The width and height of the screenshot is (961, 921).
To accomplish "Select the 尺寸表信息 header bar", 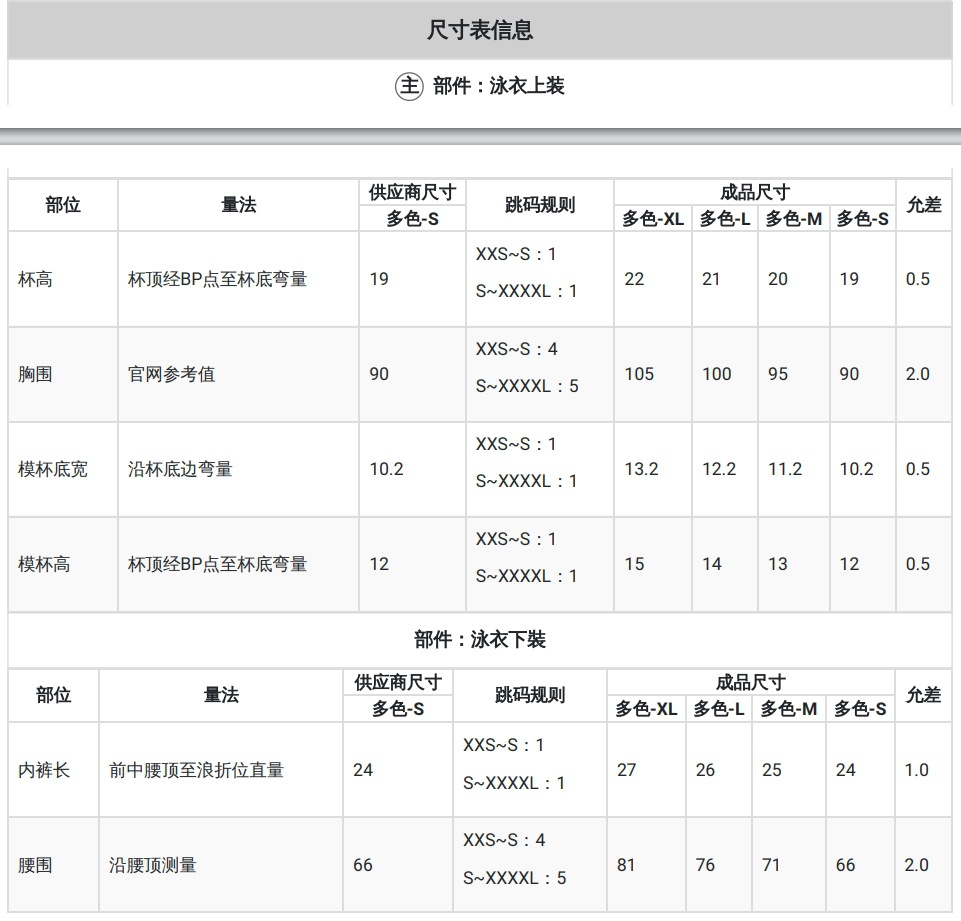I will tap(480, 30).
